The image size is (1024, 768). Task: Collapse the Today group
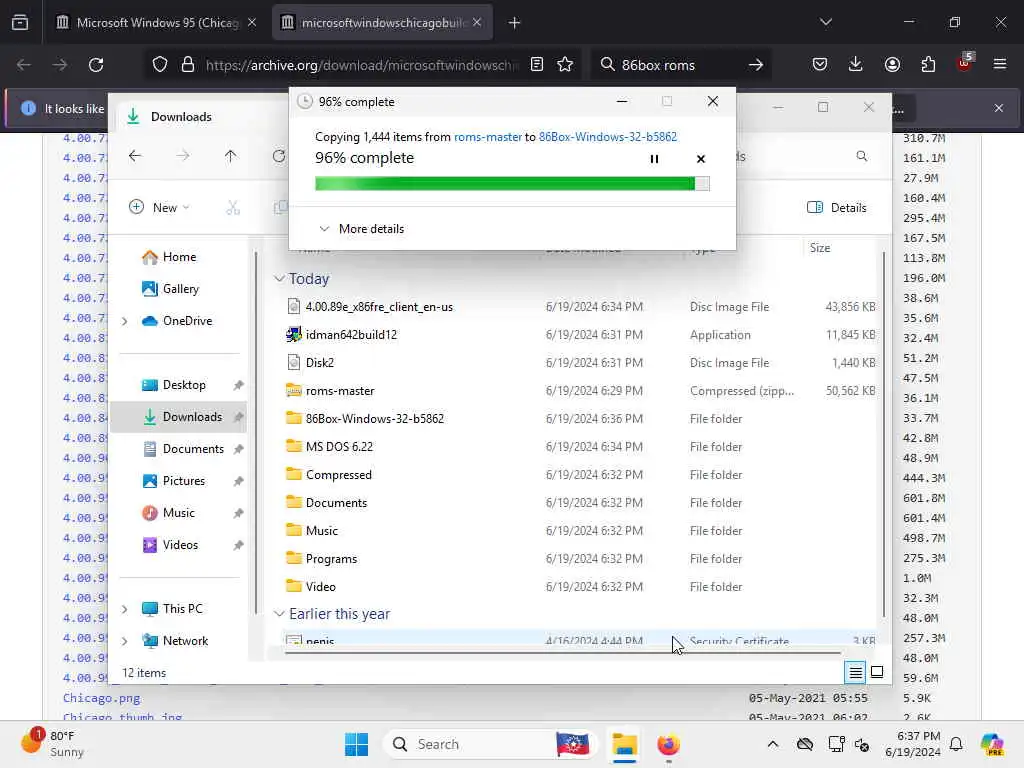pos(279,279)
